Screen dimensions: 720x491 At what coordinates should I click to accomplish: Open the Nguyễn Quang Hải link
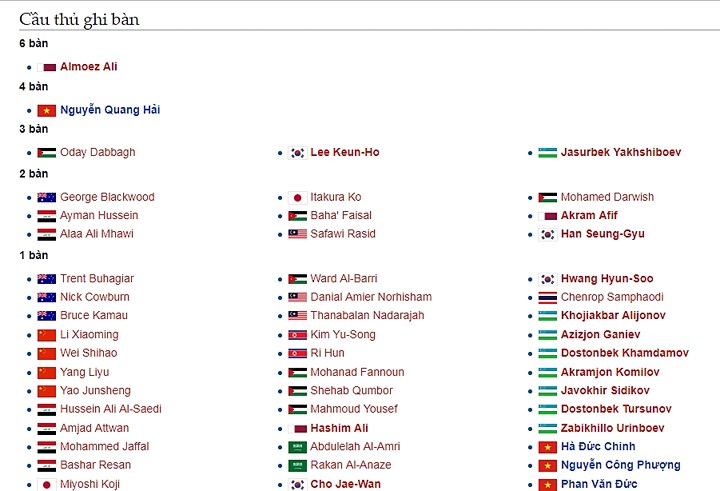(110, 110)
